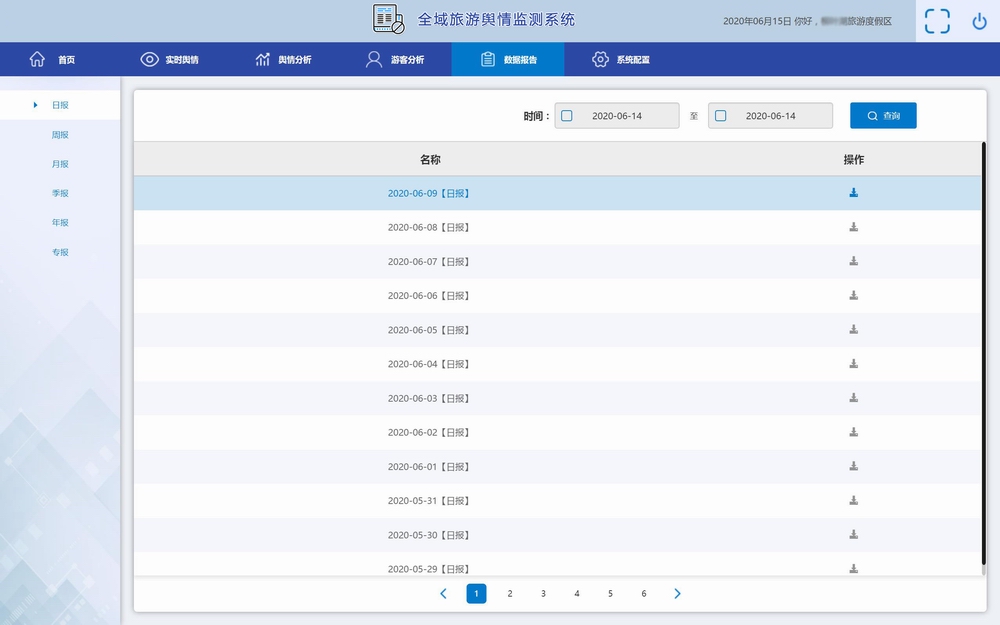This screenshot has width=1000, height=625.
Task: Toggle fullscreen mode icon in header
Action: coord(937,21)
